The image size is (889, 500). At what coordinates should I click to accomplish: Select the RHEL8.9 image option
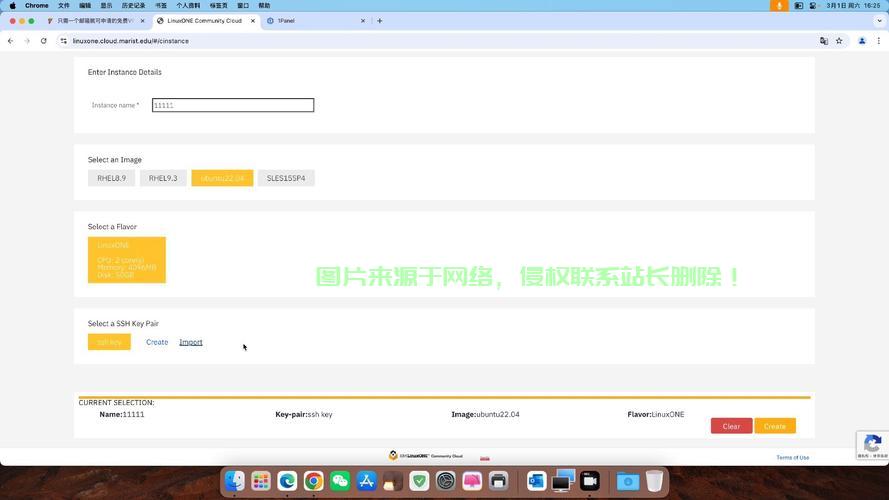click(x=111, y=178)
